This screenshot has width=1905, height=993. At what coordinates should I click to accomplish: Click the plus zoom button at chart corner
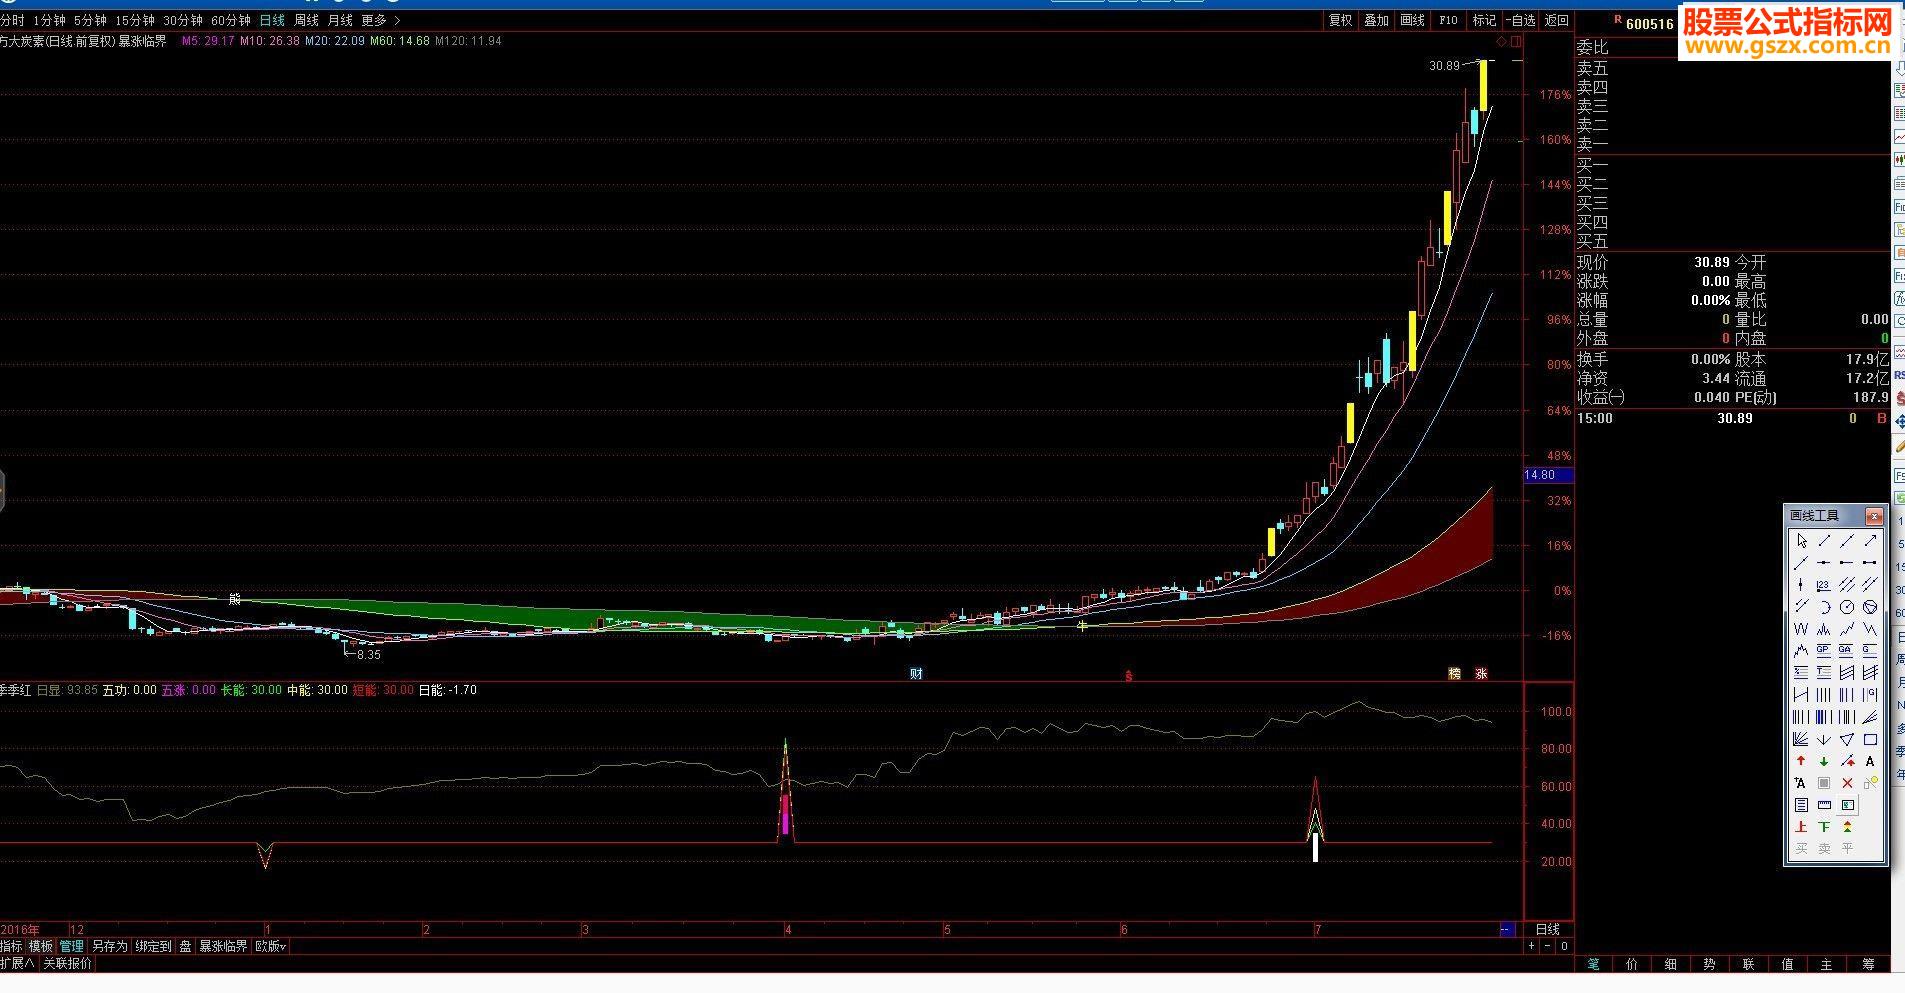(x=1531, y=946)
